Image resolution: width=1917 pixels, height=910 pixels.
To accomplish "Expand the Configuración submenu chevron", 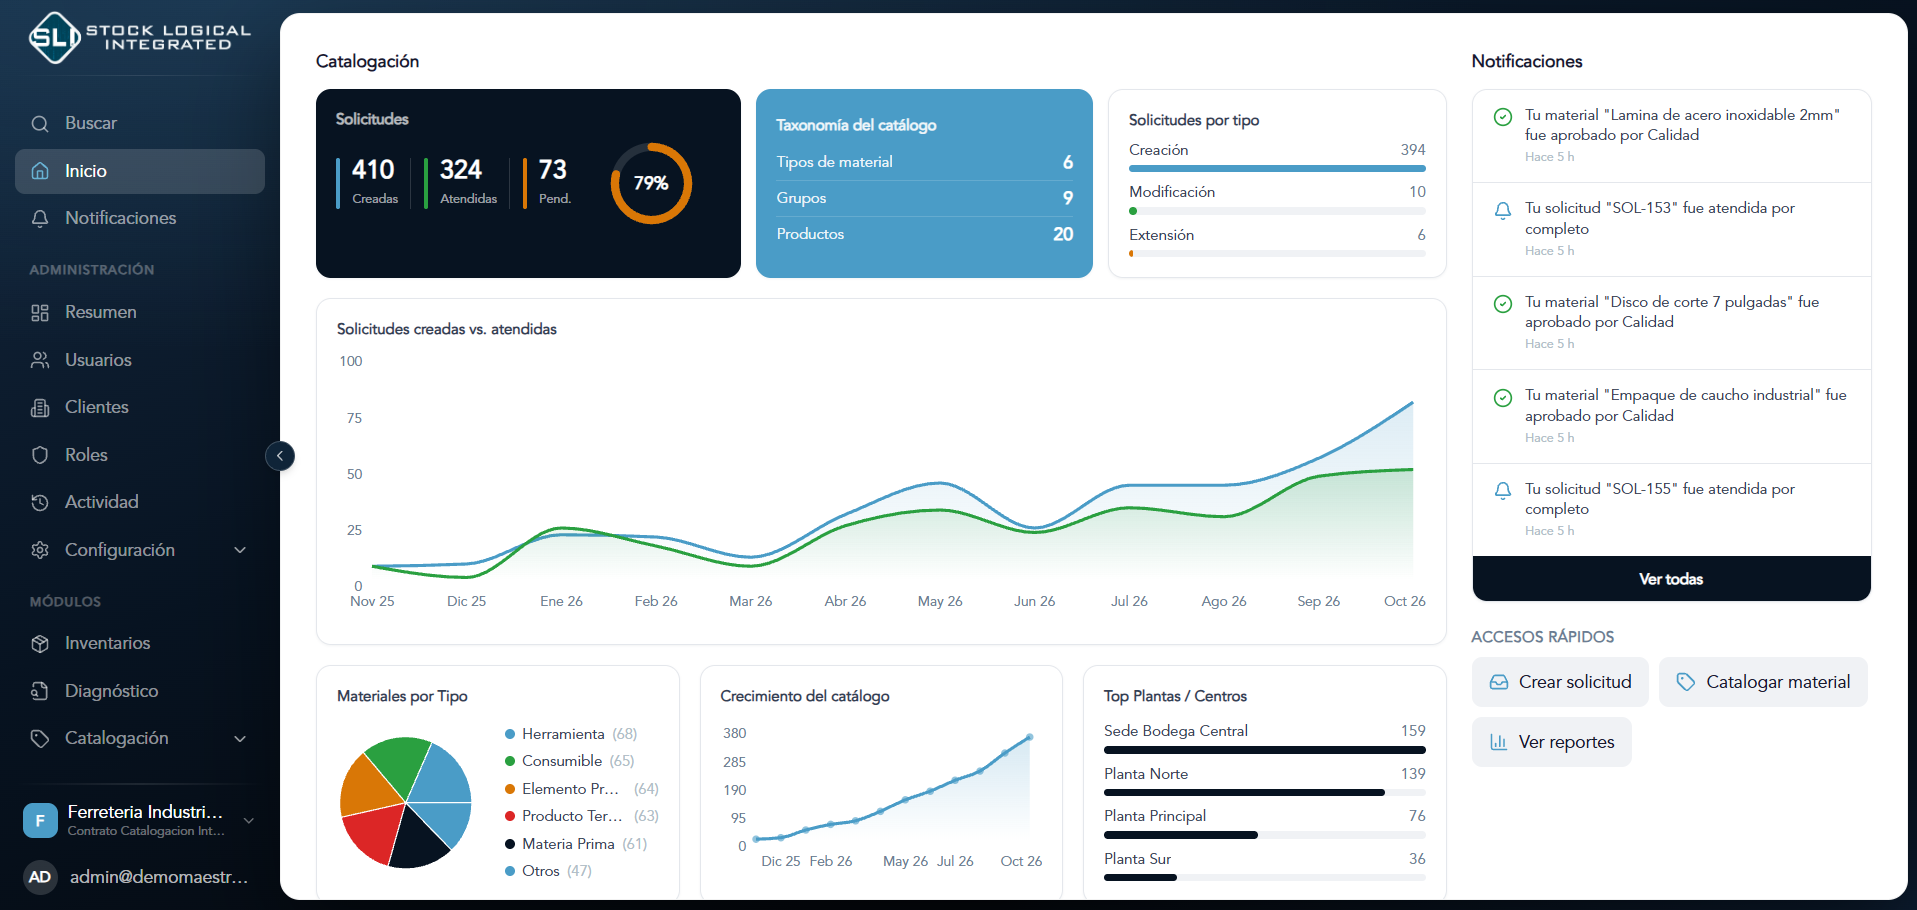I will click(240, 550).
